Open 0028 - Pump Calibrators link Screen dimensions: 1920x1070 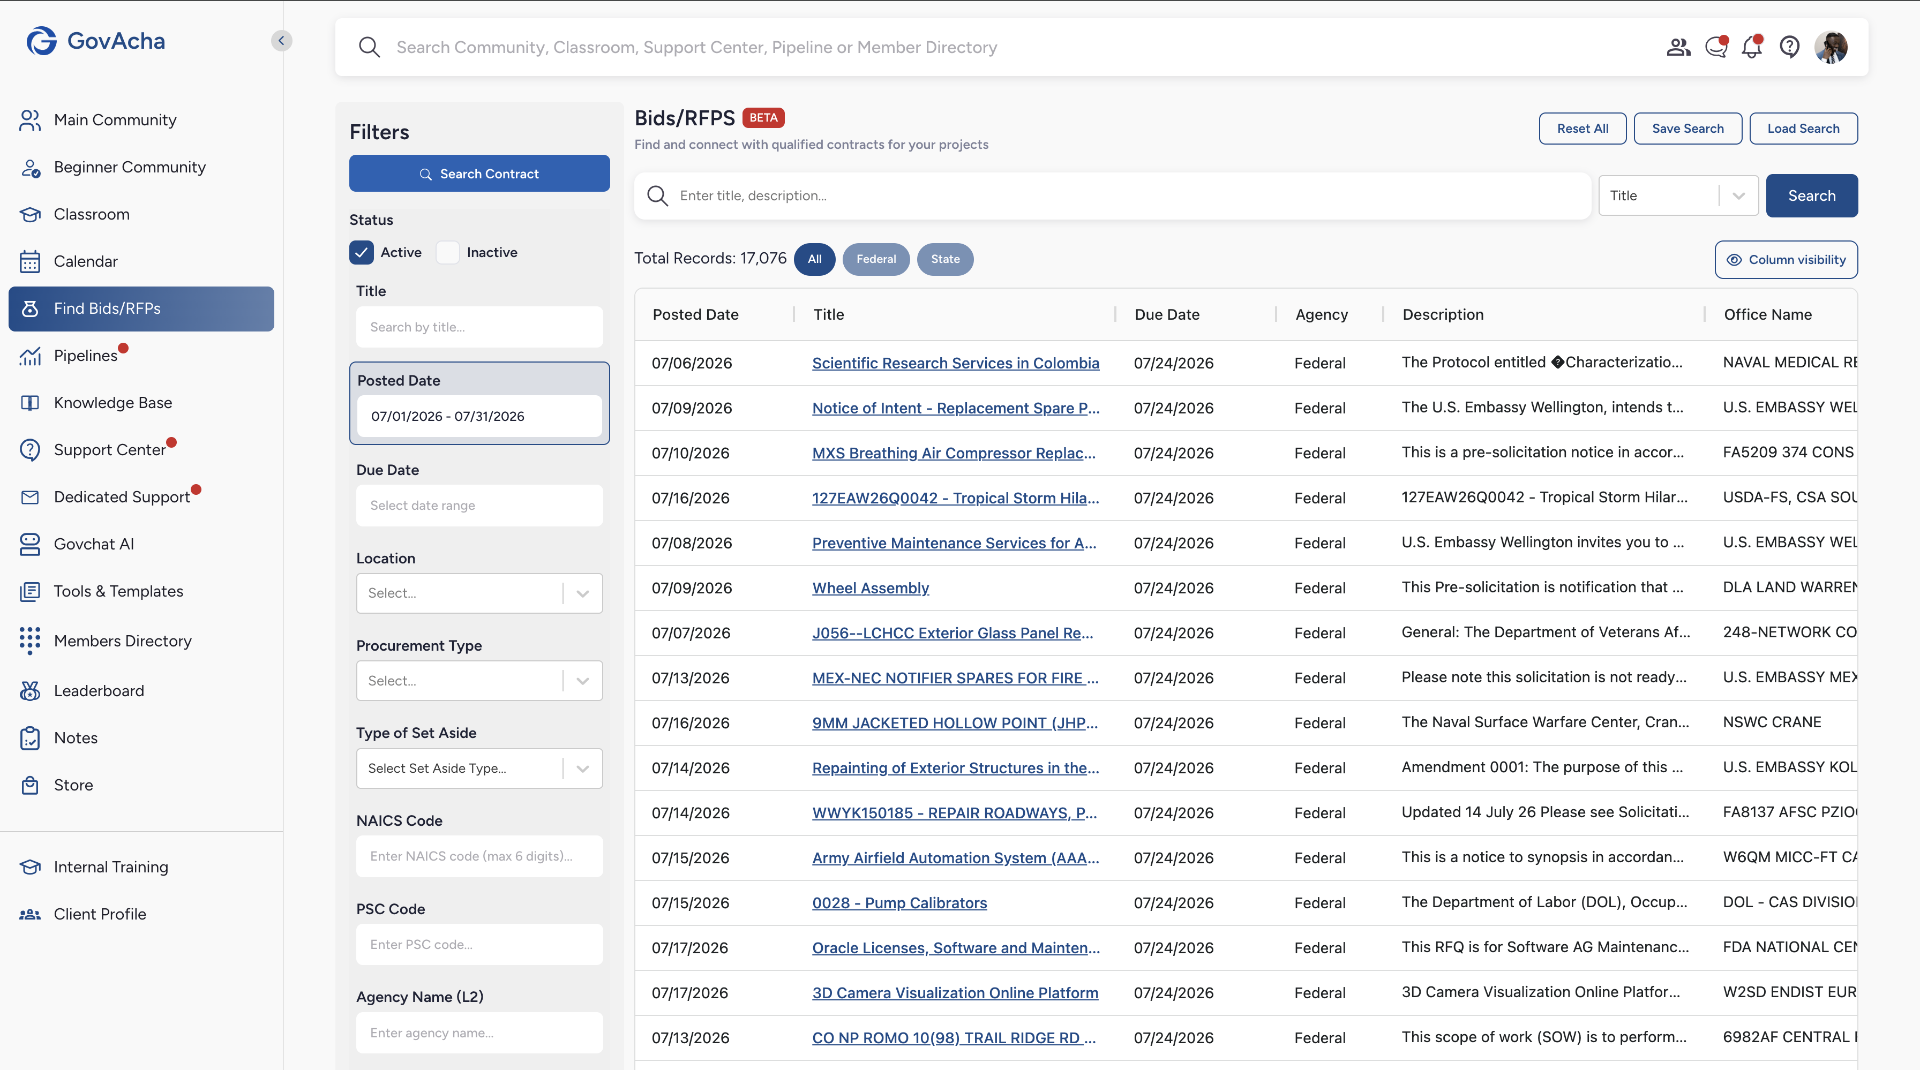[x=899, y=903]
